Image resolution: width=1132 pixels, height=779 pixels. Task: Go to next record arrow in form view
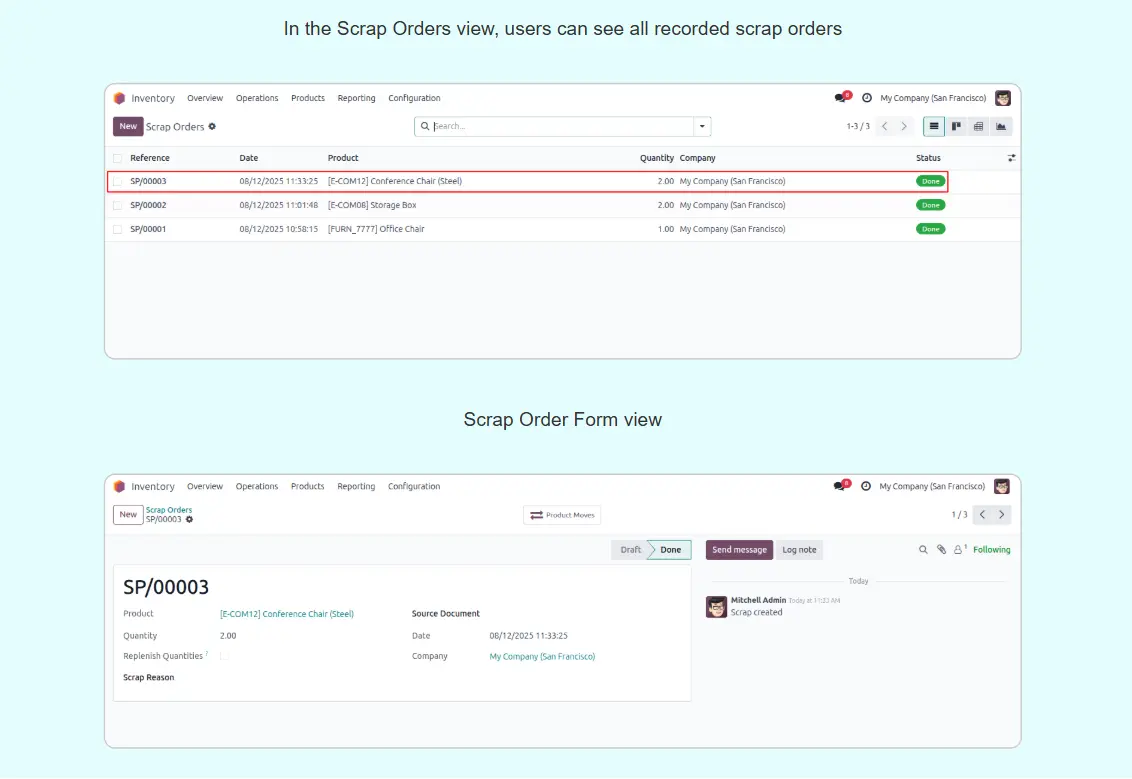point(1002,515)
